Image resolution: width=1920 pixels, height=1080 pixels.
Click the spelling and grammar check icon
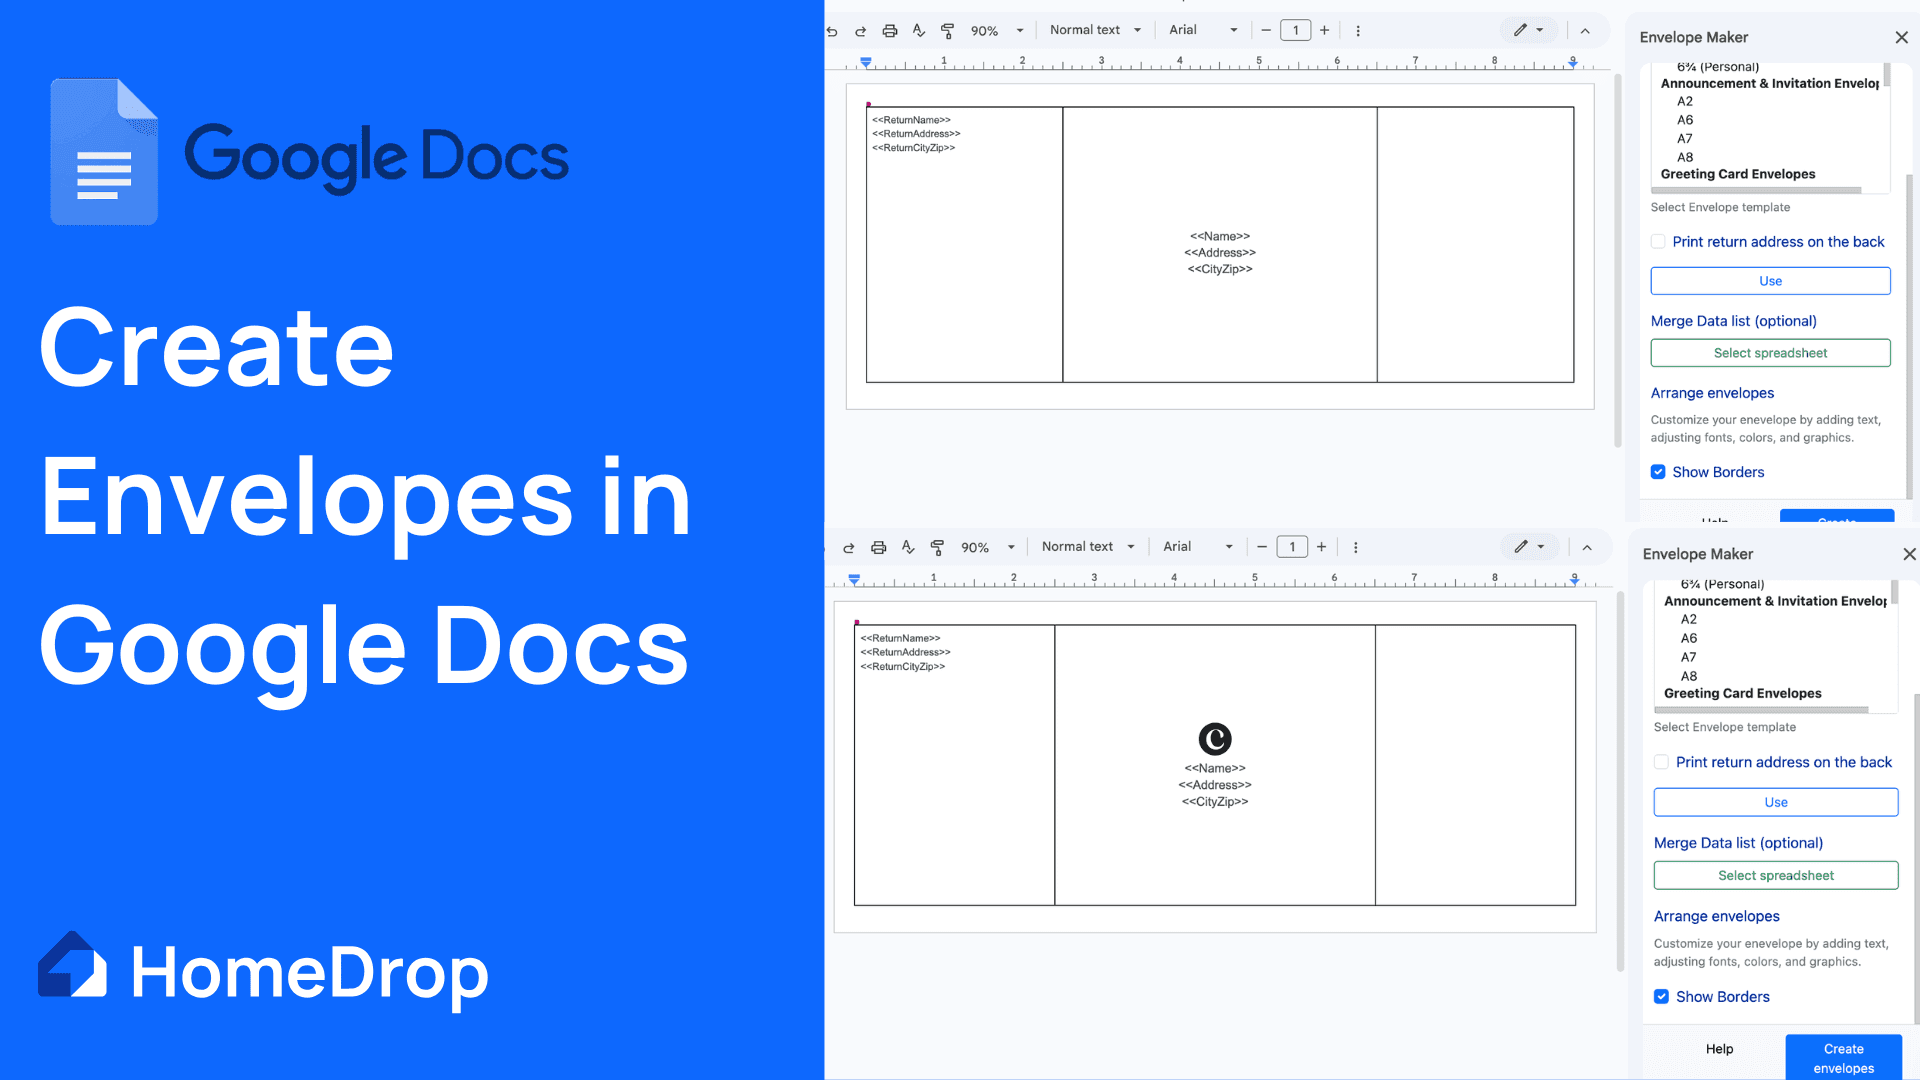click(x=918, y=30)
